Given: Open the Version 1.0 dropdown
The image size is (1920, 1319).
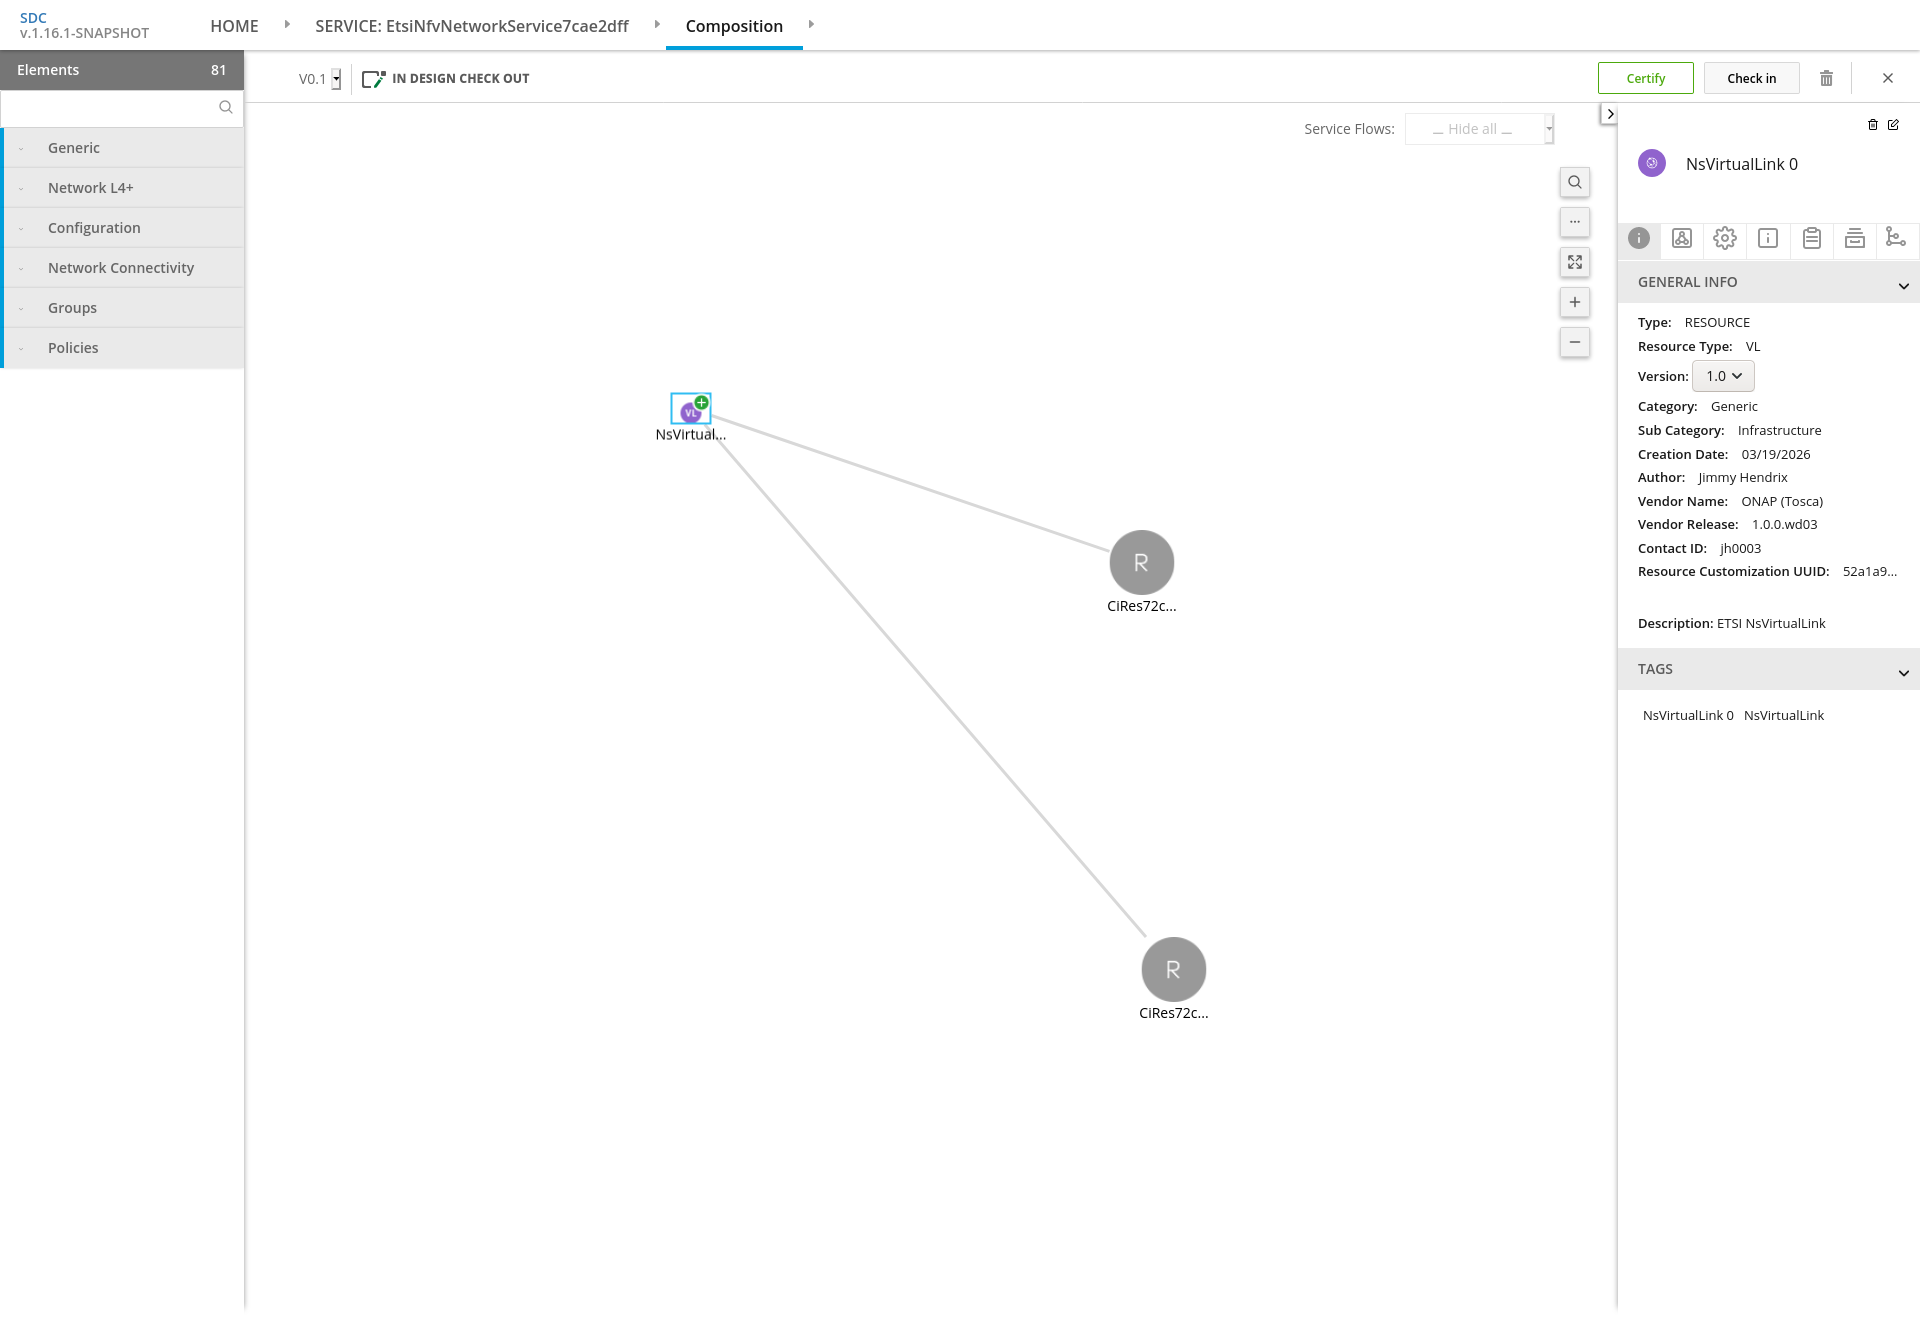Looking at the screenshot, I should tap(1723, 376).
